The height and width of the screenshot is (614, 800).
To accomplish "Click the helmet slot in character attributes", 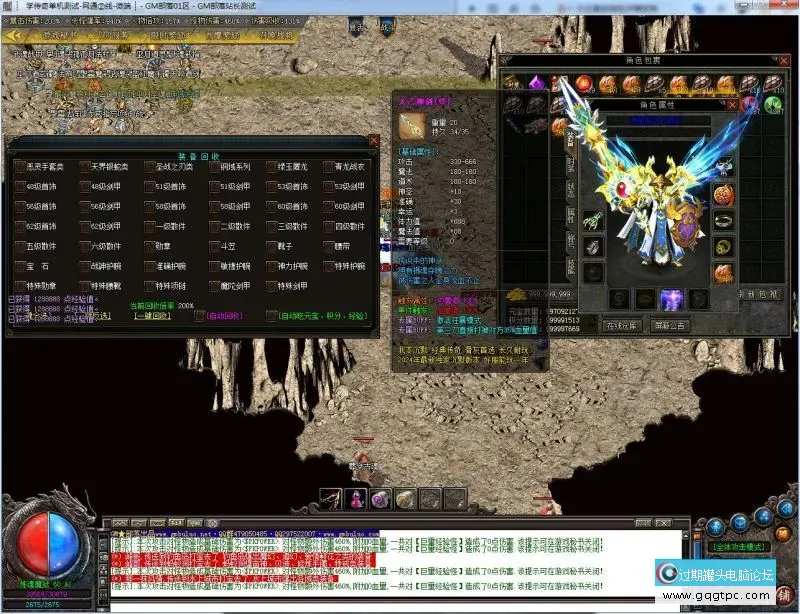I will (724, 167).
